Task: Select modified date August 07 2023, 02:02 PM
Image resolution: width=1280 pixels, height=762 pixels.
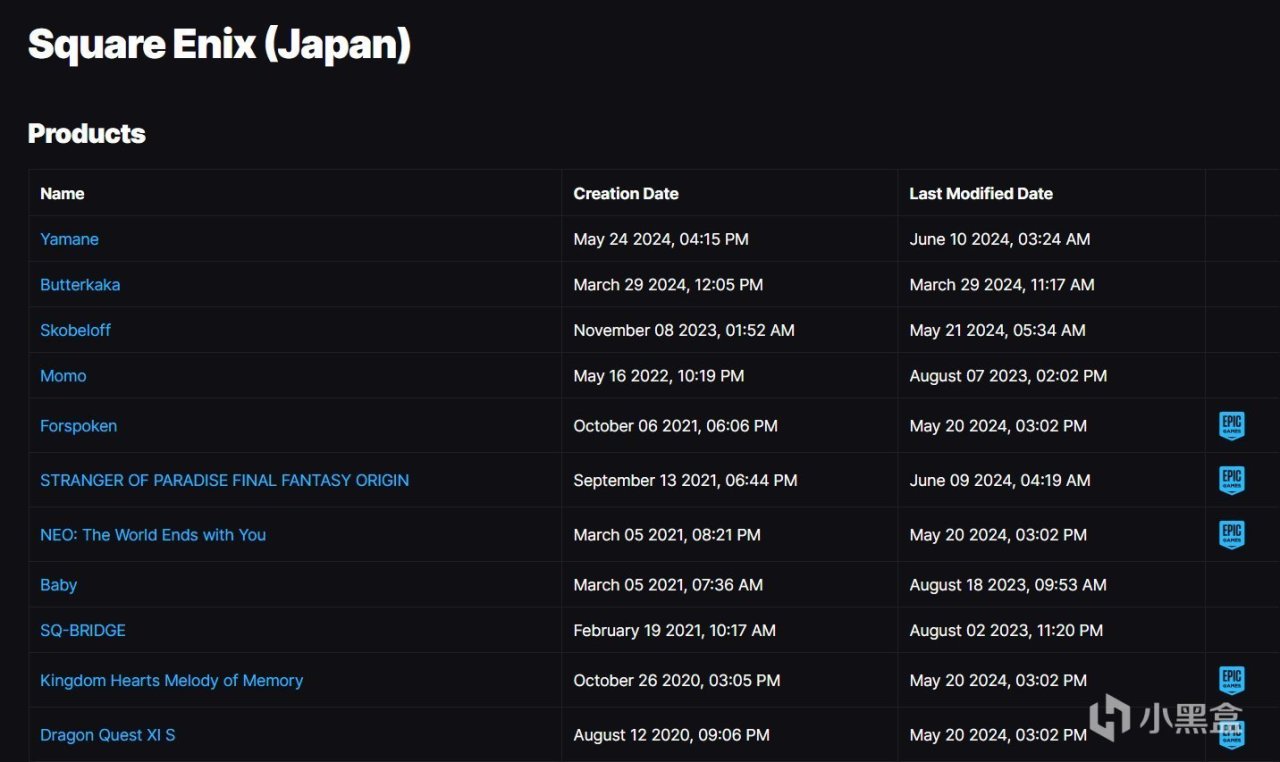Action: (x=1008, y=376)
